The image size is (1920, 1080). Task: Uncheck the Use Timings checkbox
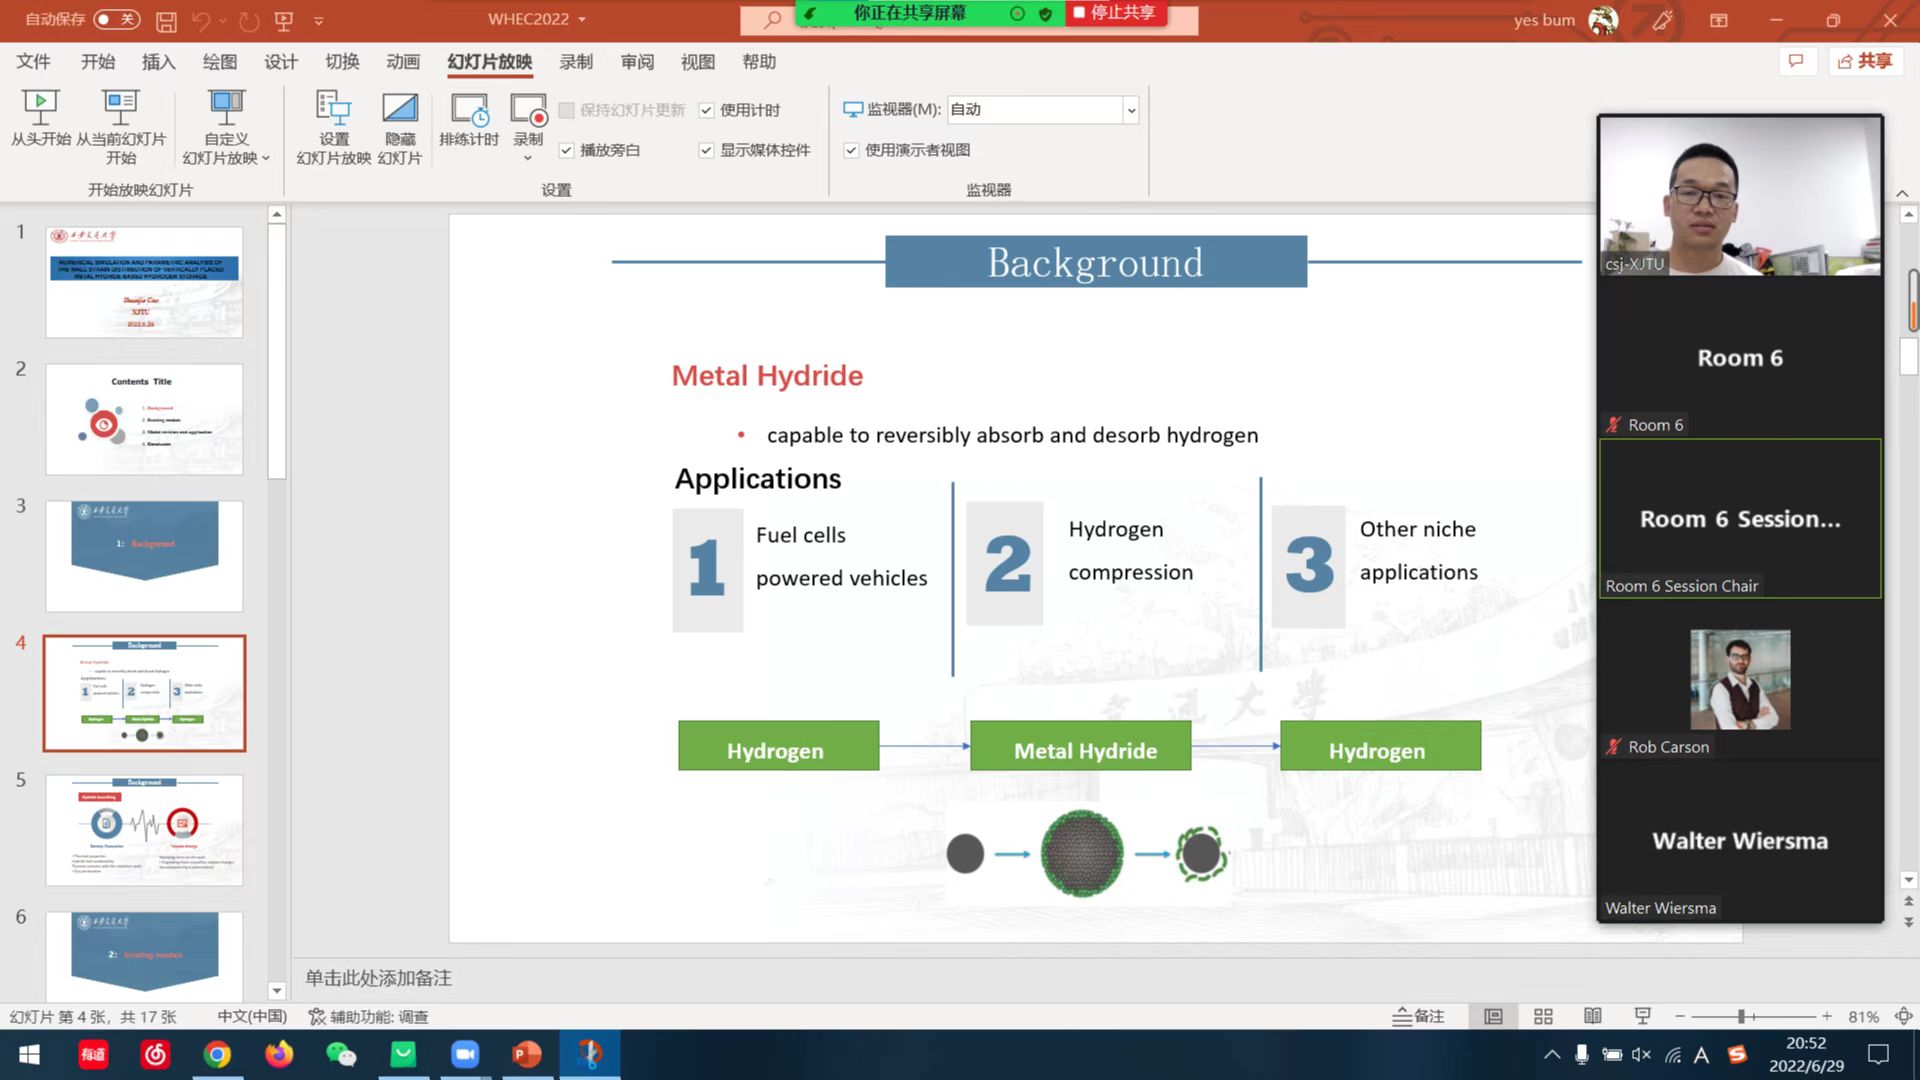(x=706, y=110)
